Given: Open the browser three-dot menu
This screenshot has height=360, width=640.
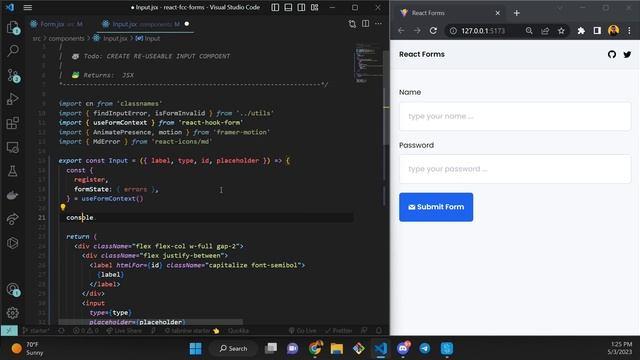Looking at the screenshot, I should [629, 31].
